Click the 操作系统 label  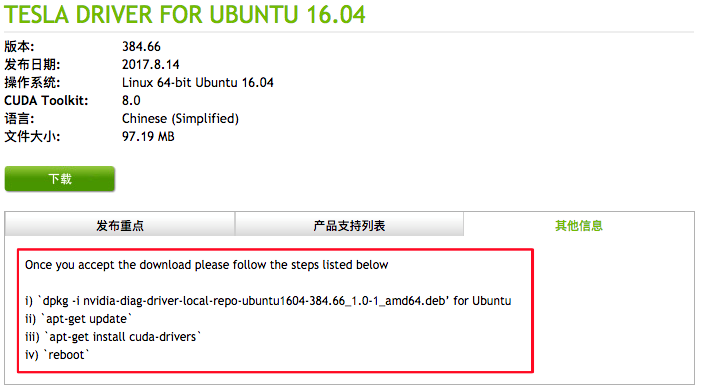(x=32, y=82)
